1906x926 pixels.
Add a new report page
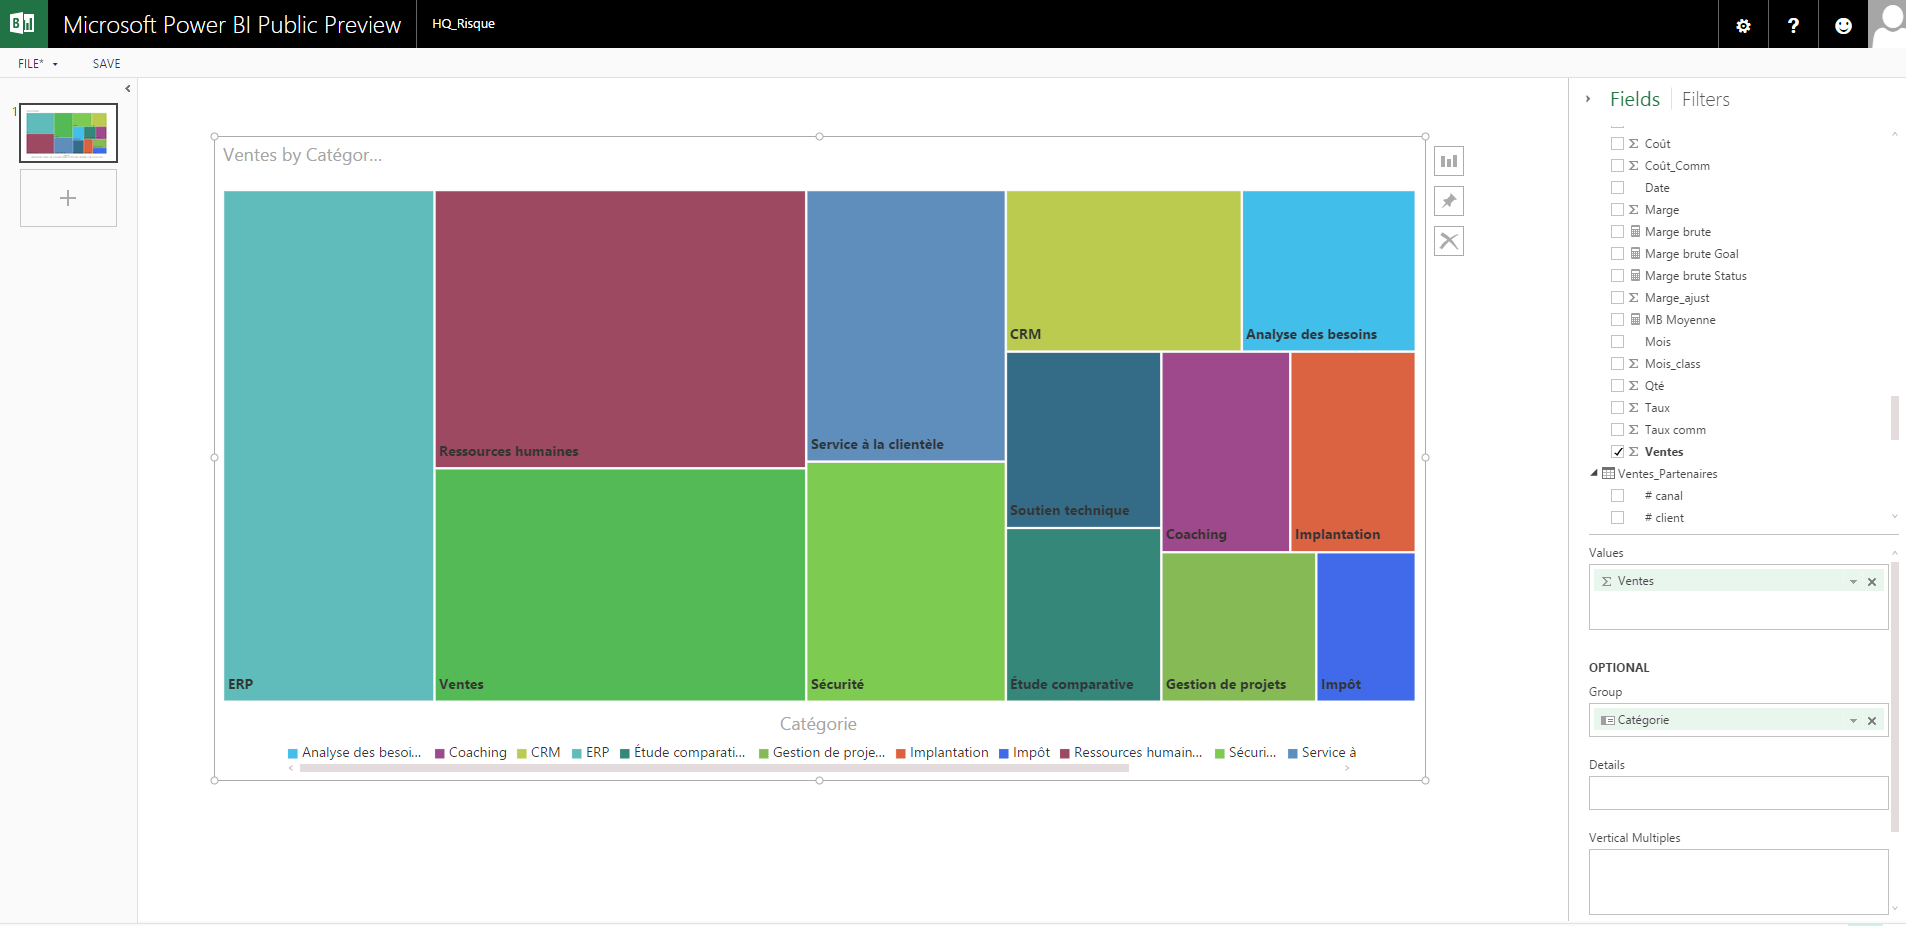pos(68,198)
